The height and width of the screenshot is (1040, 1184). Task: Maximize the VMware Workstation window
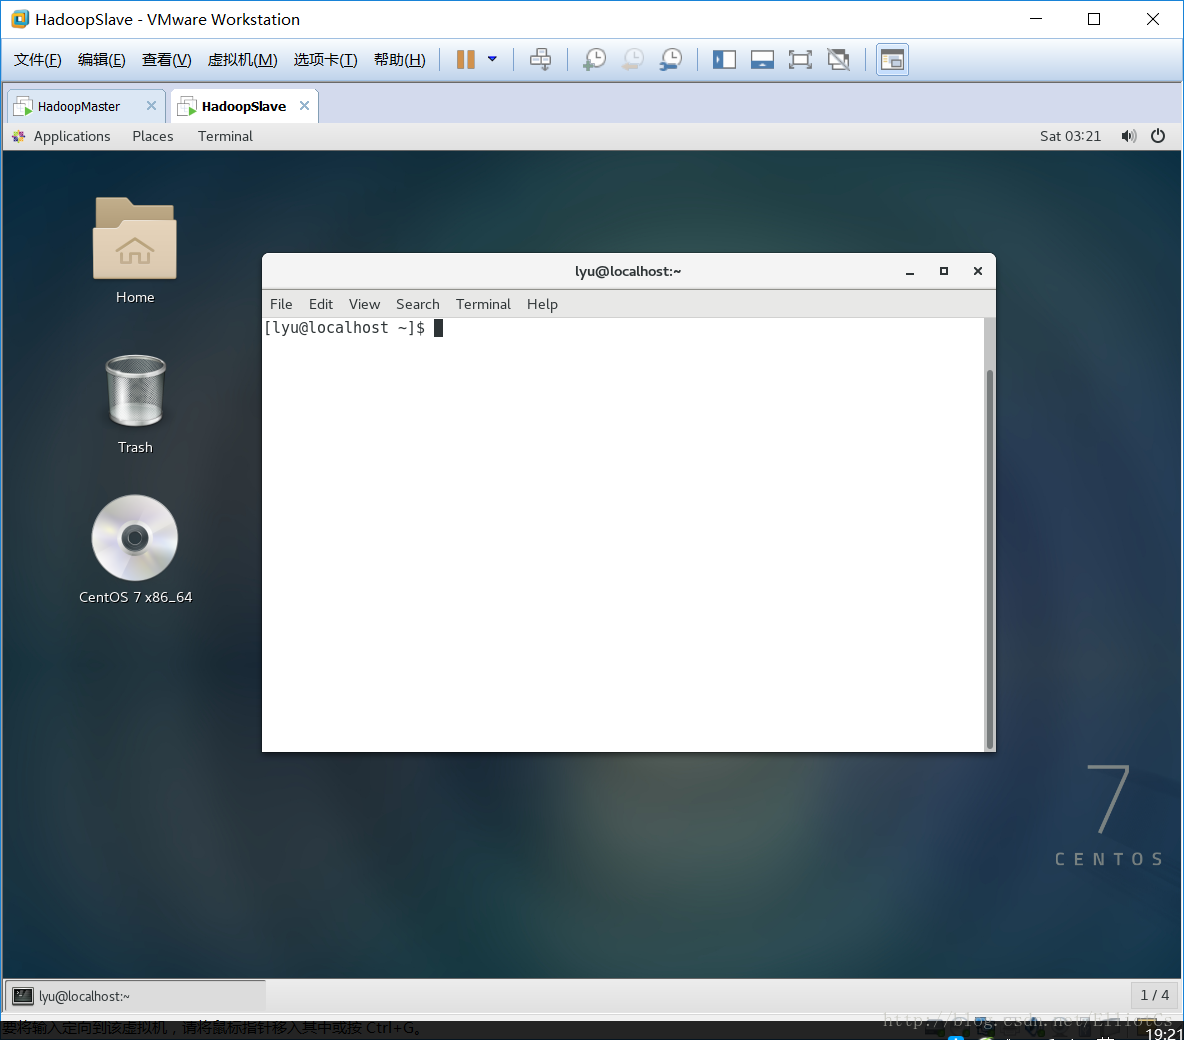pos(1093,19)
